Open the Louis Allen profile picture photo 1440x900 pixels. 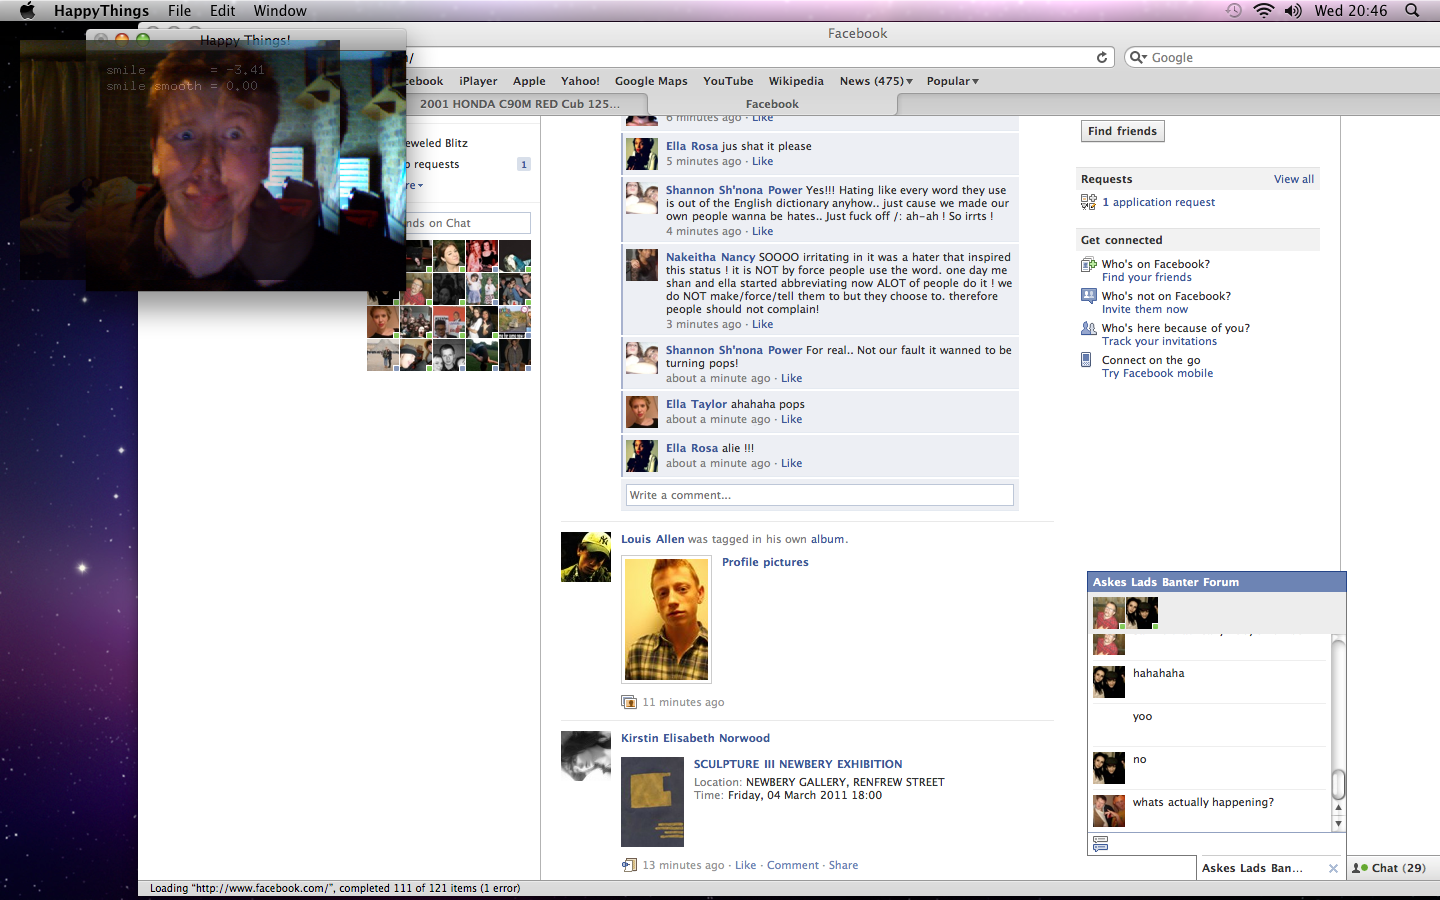point(667,619)
